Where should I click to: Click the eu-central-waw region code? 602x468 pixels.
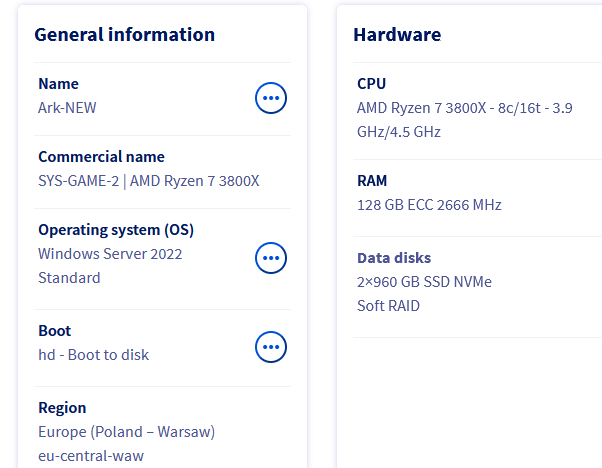[90, 456]
